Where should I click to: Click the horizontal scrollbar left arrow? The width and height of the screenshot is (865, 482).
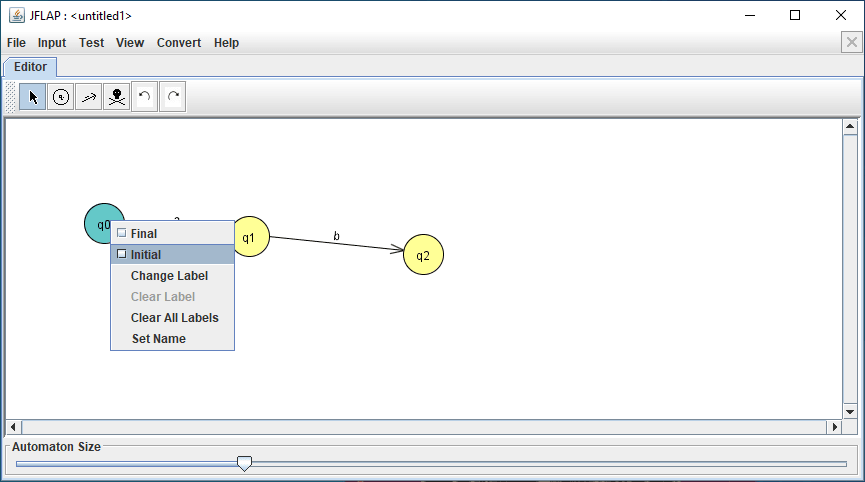14,427
